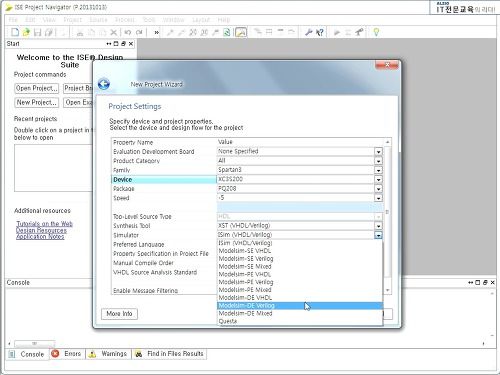Open the Family dropdown arrow
The image size is (500, 375).
378,170
